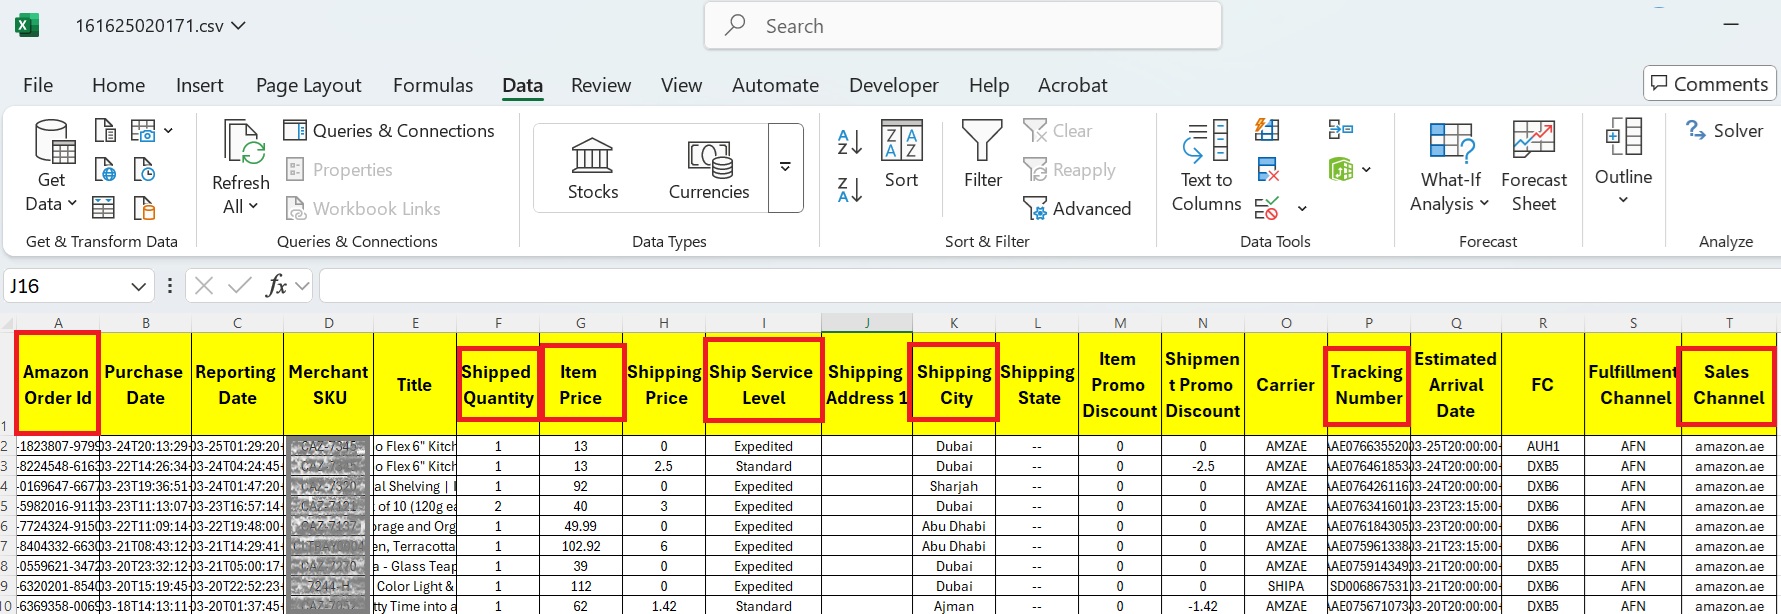Select the SHIPA carrier cell
The image size is (1781, 614).
tap(1286, 586)
